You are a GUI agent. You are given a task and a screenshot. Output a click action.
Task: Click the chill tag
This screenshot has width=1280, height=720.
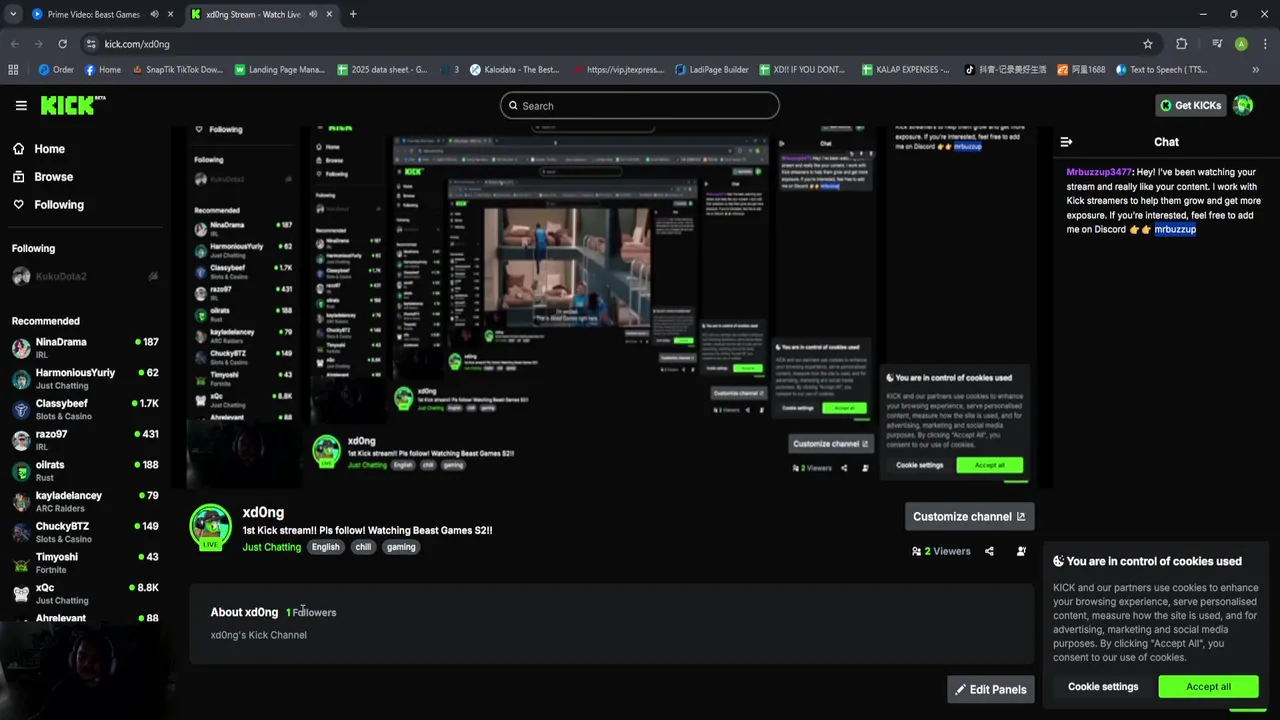click(x=363, y=547)
